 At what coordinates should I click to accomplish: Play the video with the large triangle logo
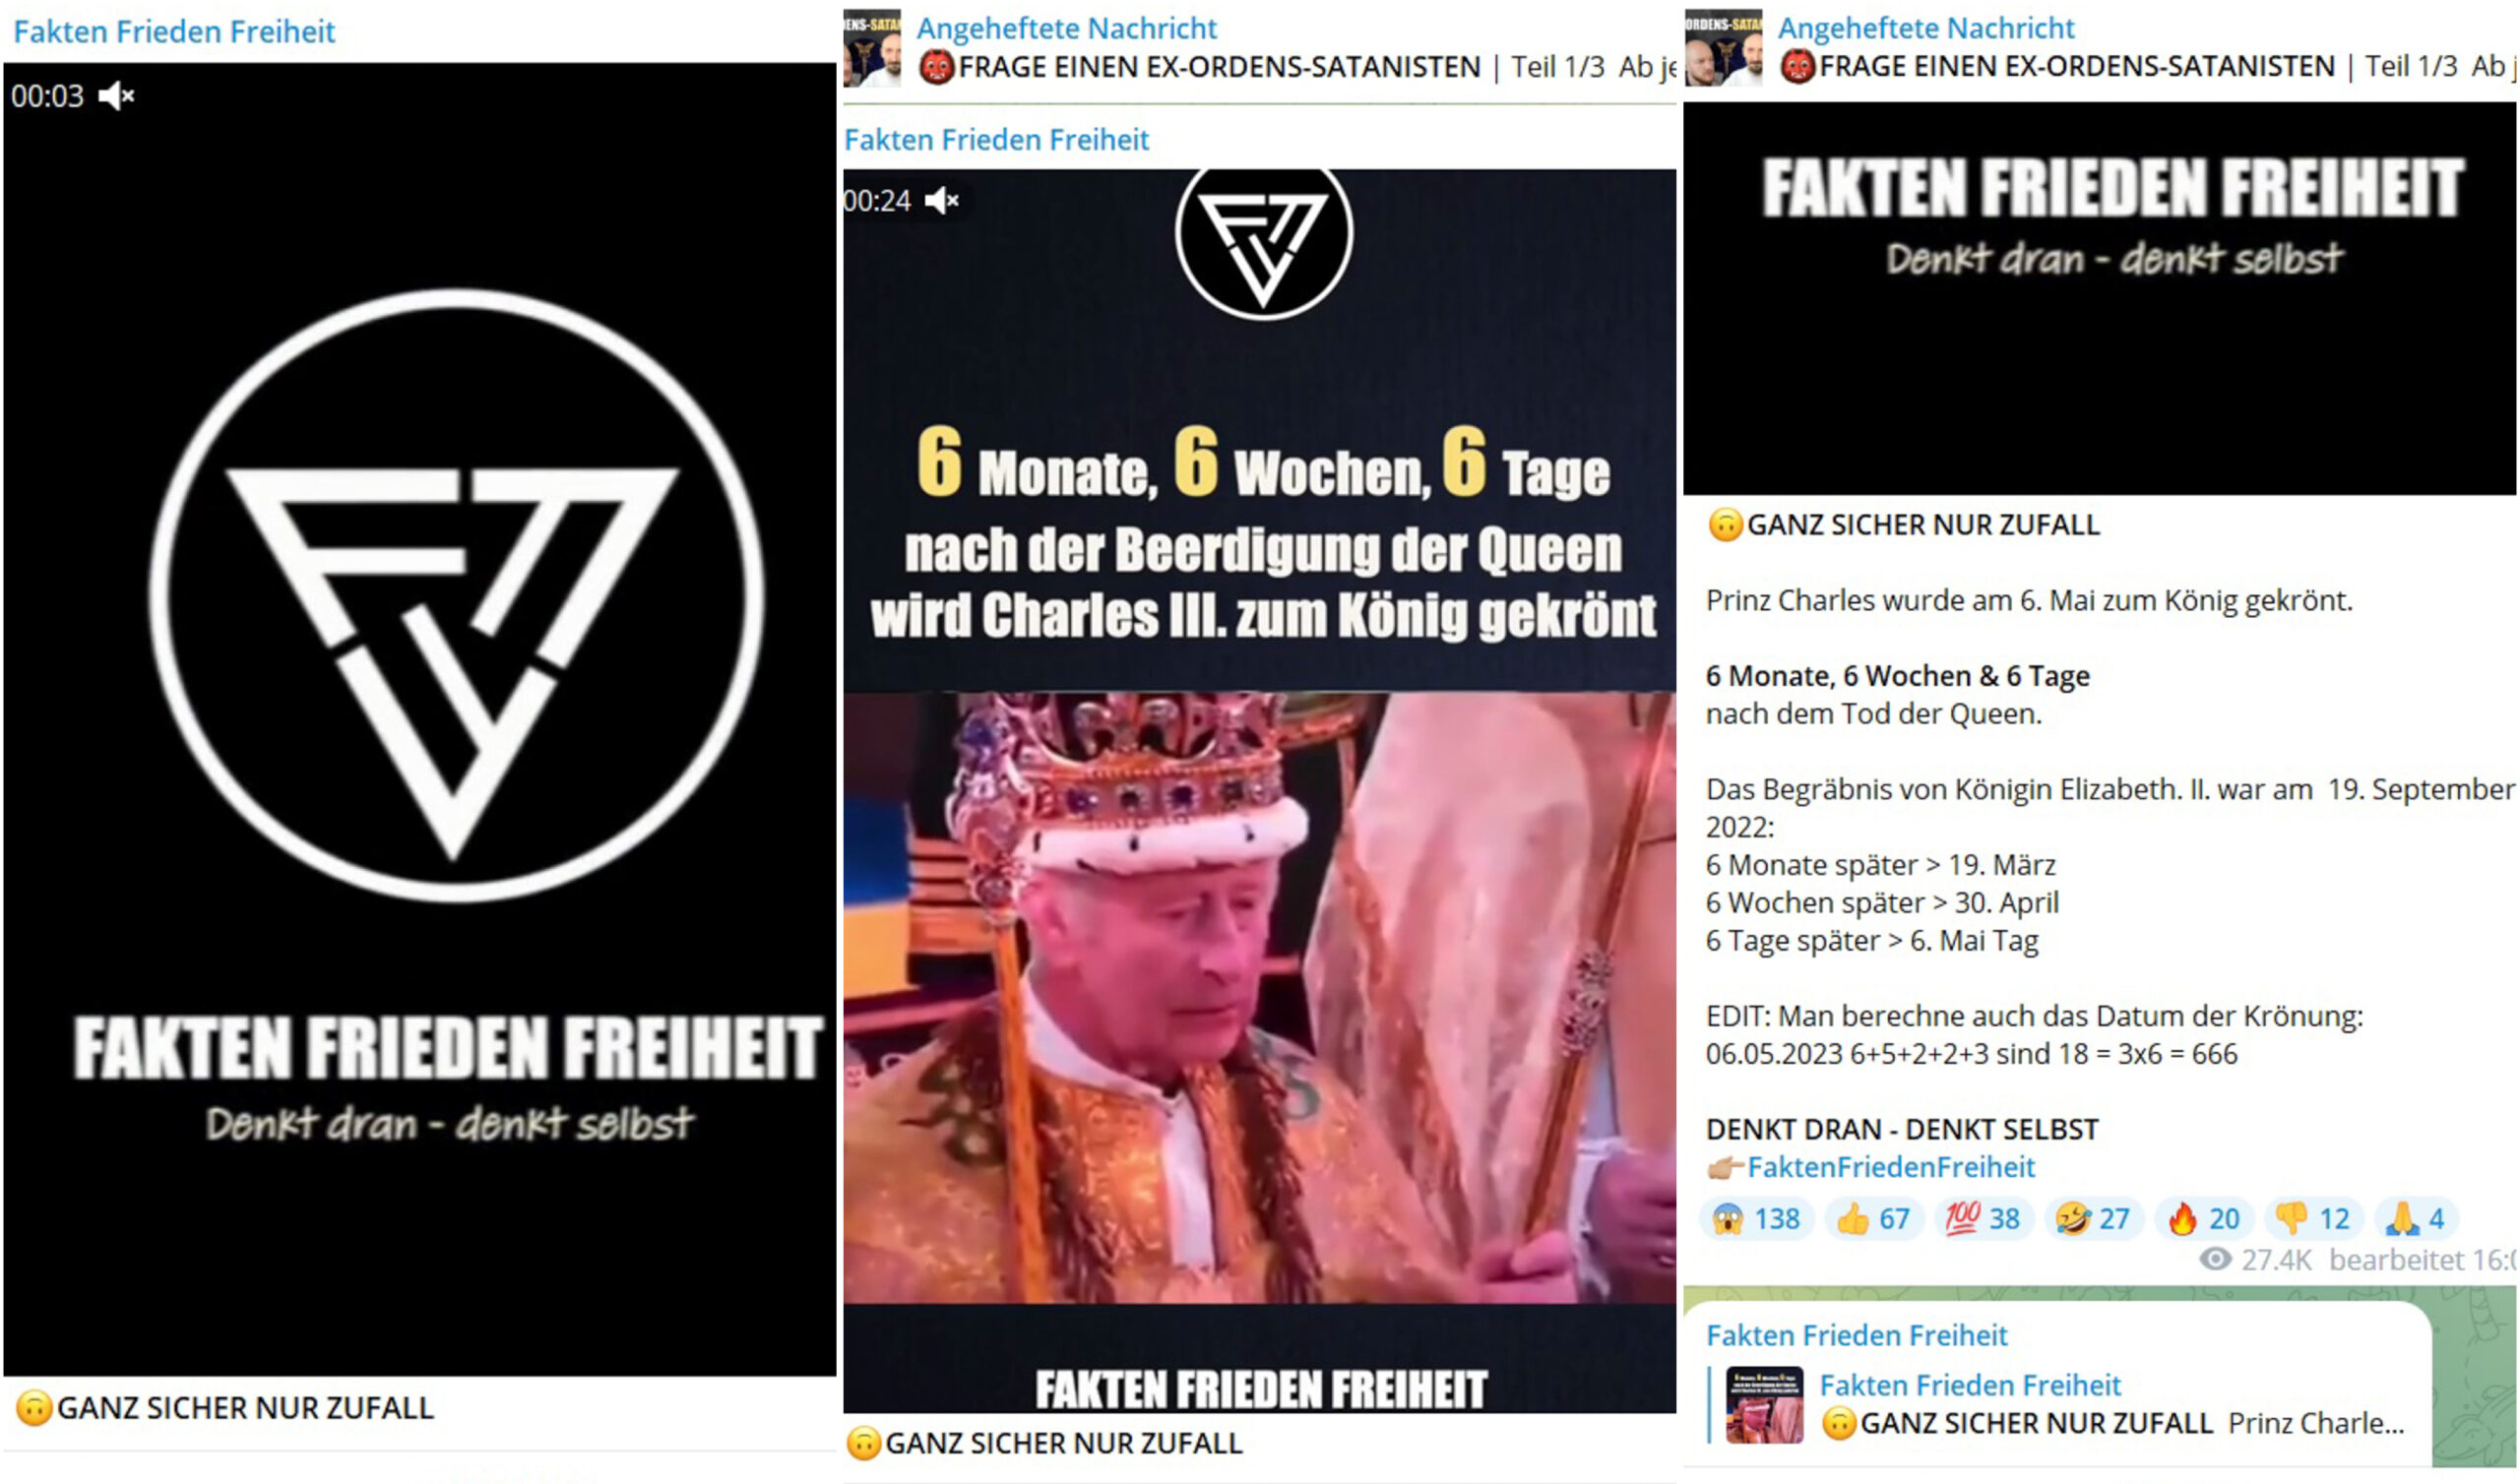coord(420,720)
